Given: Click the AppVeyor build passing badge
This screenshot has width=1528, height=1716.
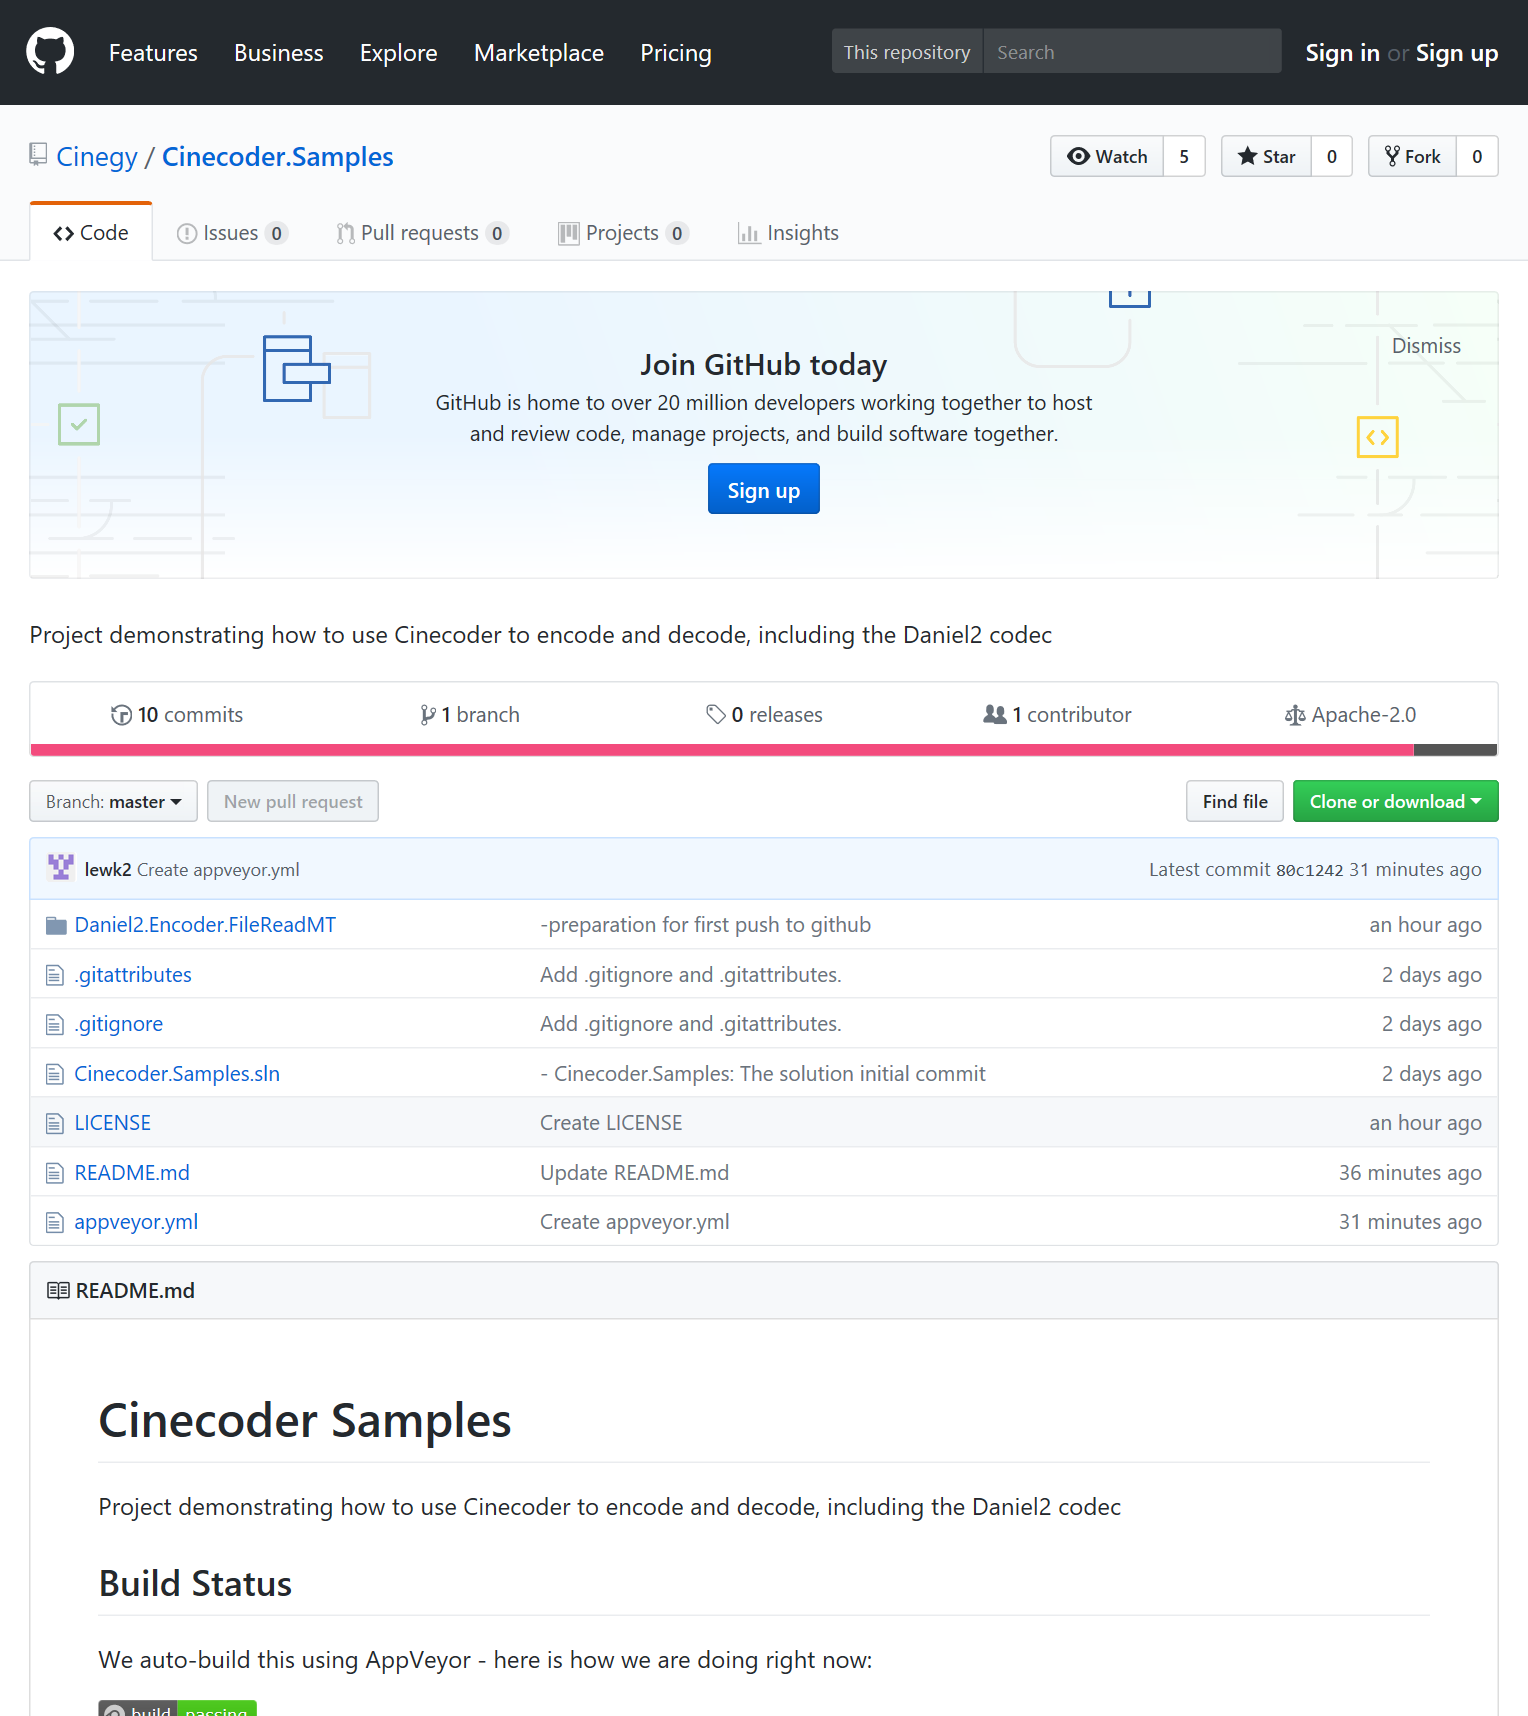Looking at the screenshot, I should pyautogui.click(x=177, y=1708).
